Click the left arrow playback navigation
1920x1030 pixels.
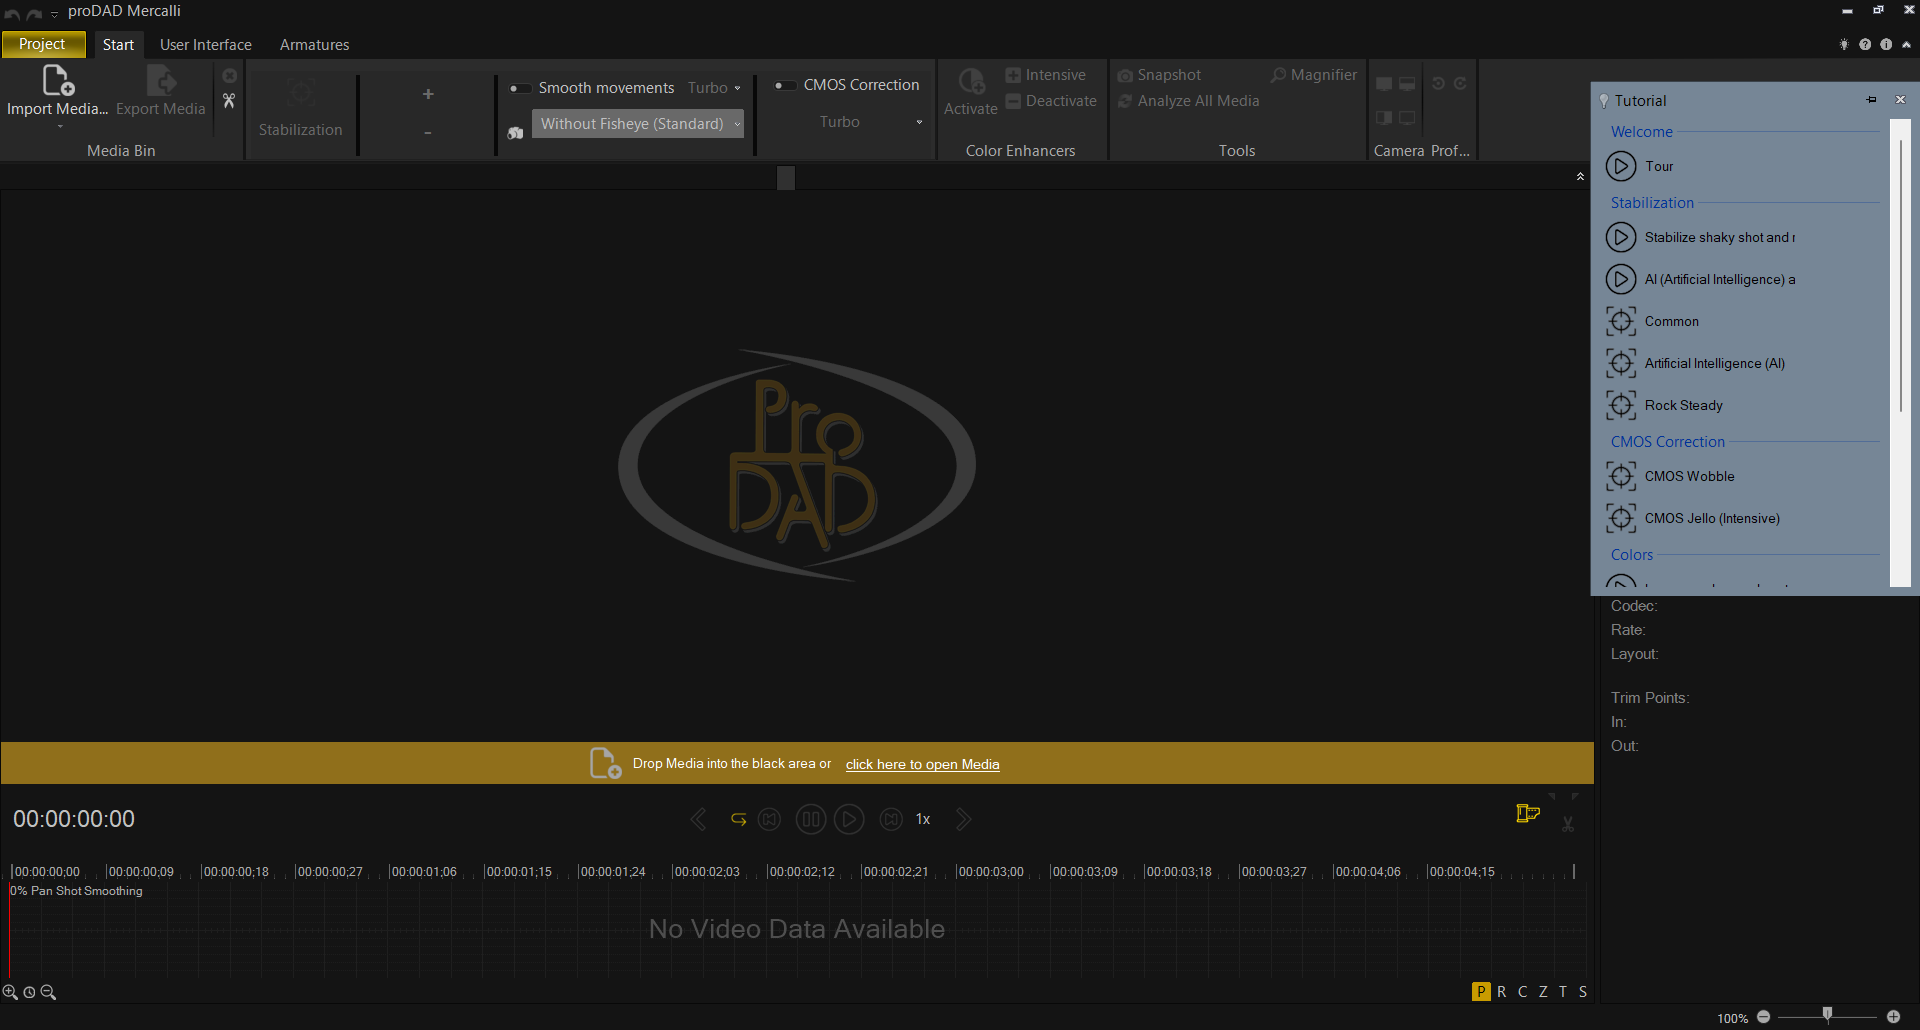[698, 819]
